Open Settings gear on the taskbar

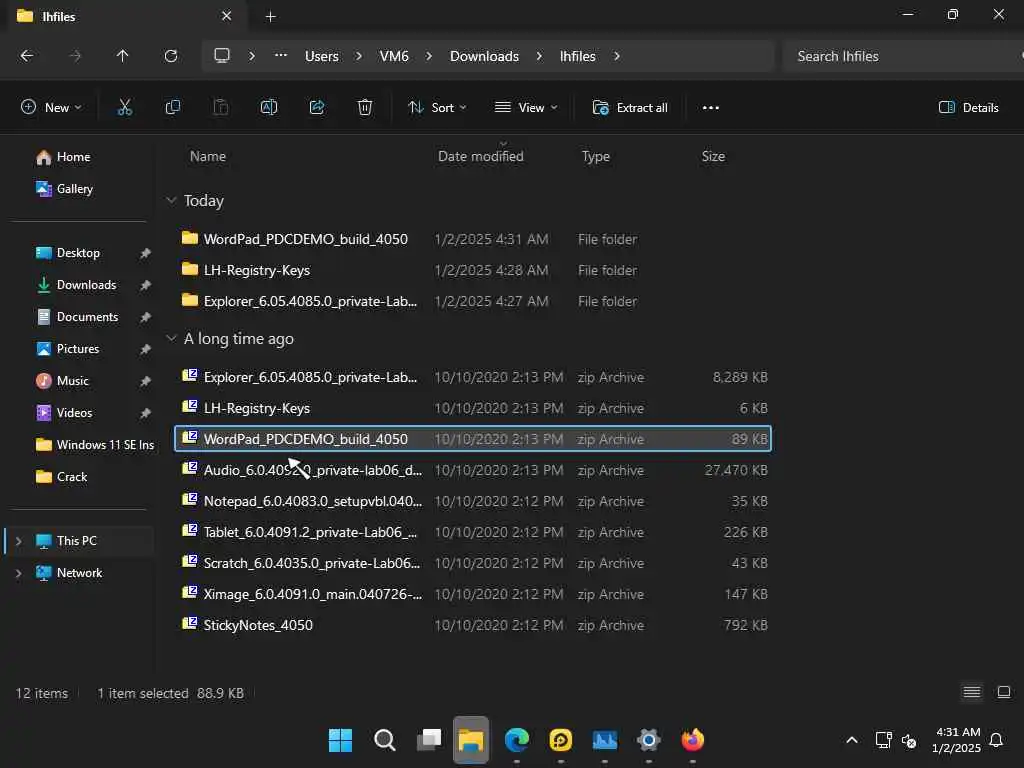pyautogui.click(x=648, y=741)
